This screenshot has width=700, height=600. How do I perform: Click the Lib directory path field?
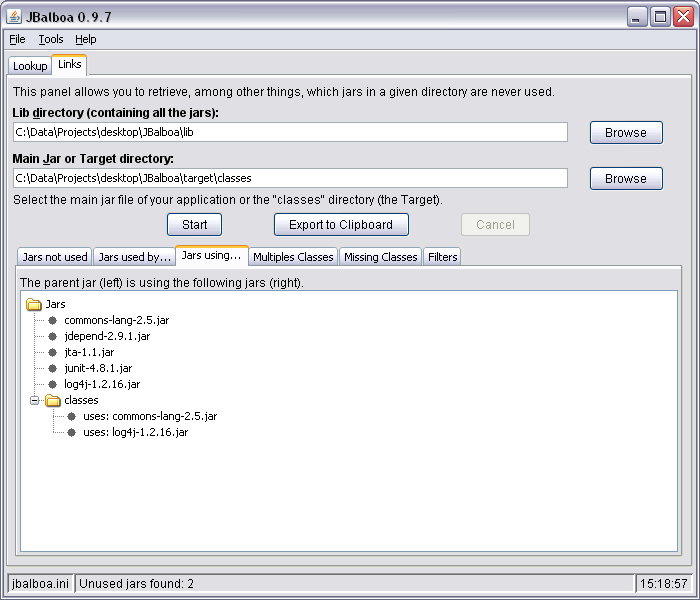[x=290, y=132]
